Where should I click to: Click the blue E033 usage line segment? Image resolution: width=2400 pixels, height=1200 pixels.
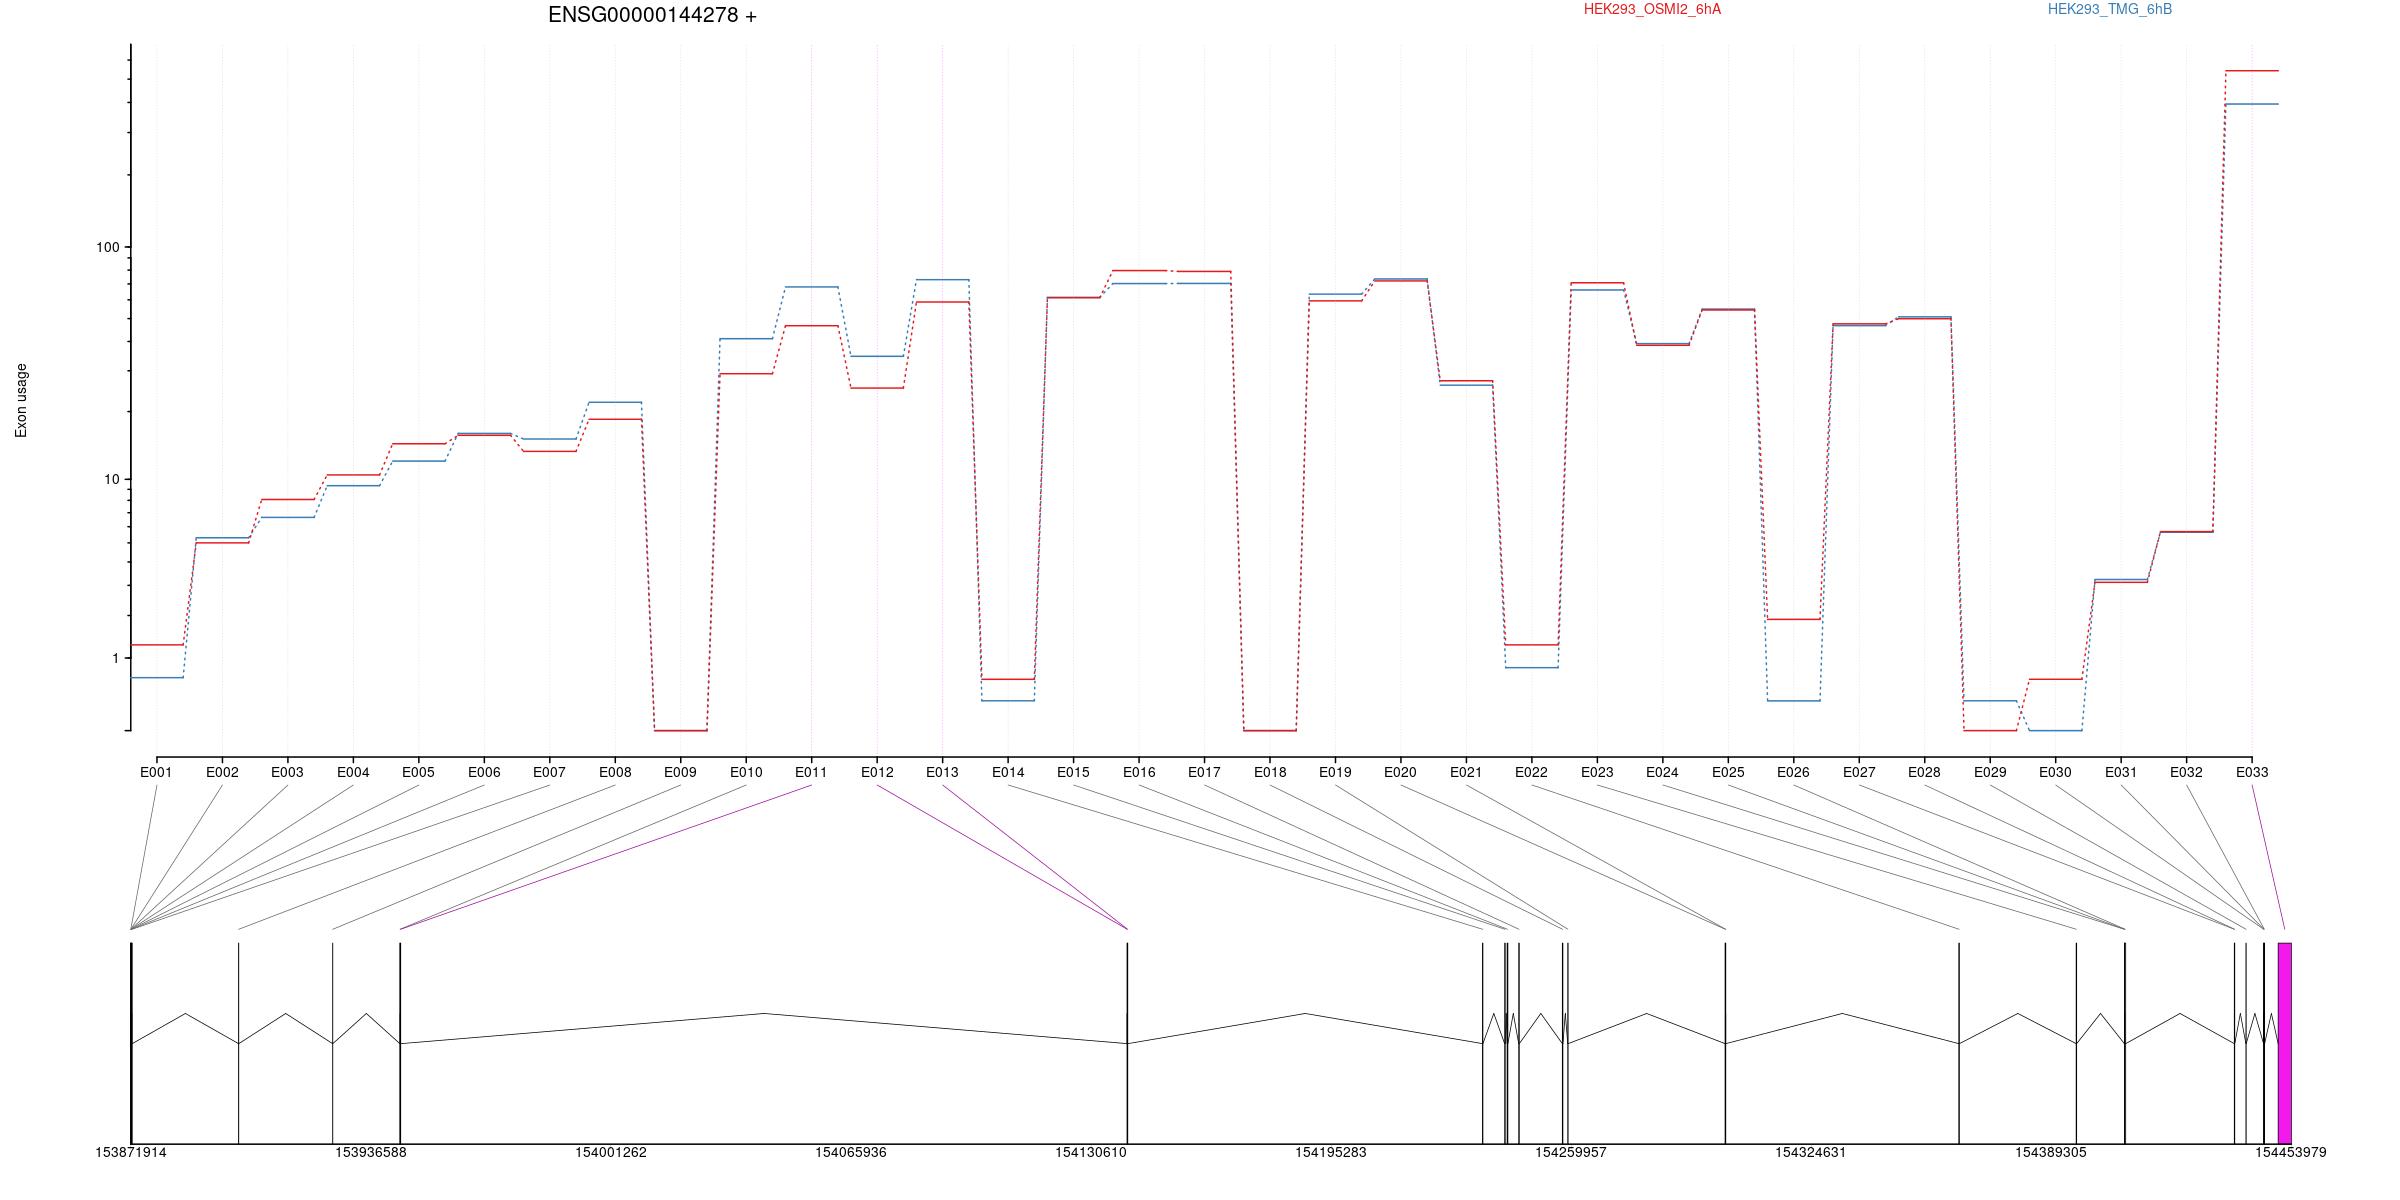2252,104
